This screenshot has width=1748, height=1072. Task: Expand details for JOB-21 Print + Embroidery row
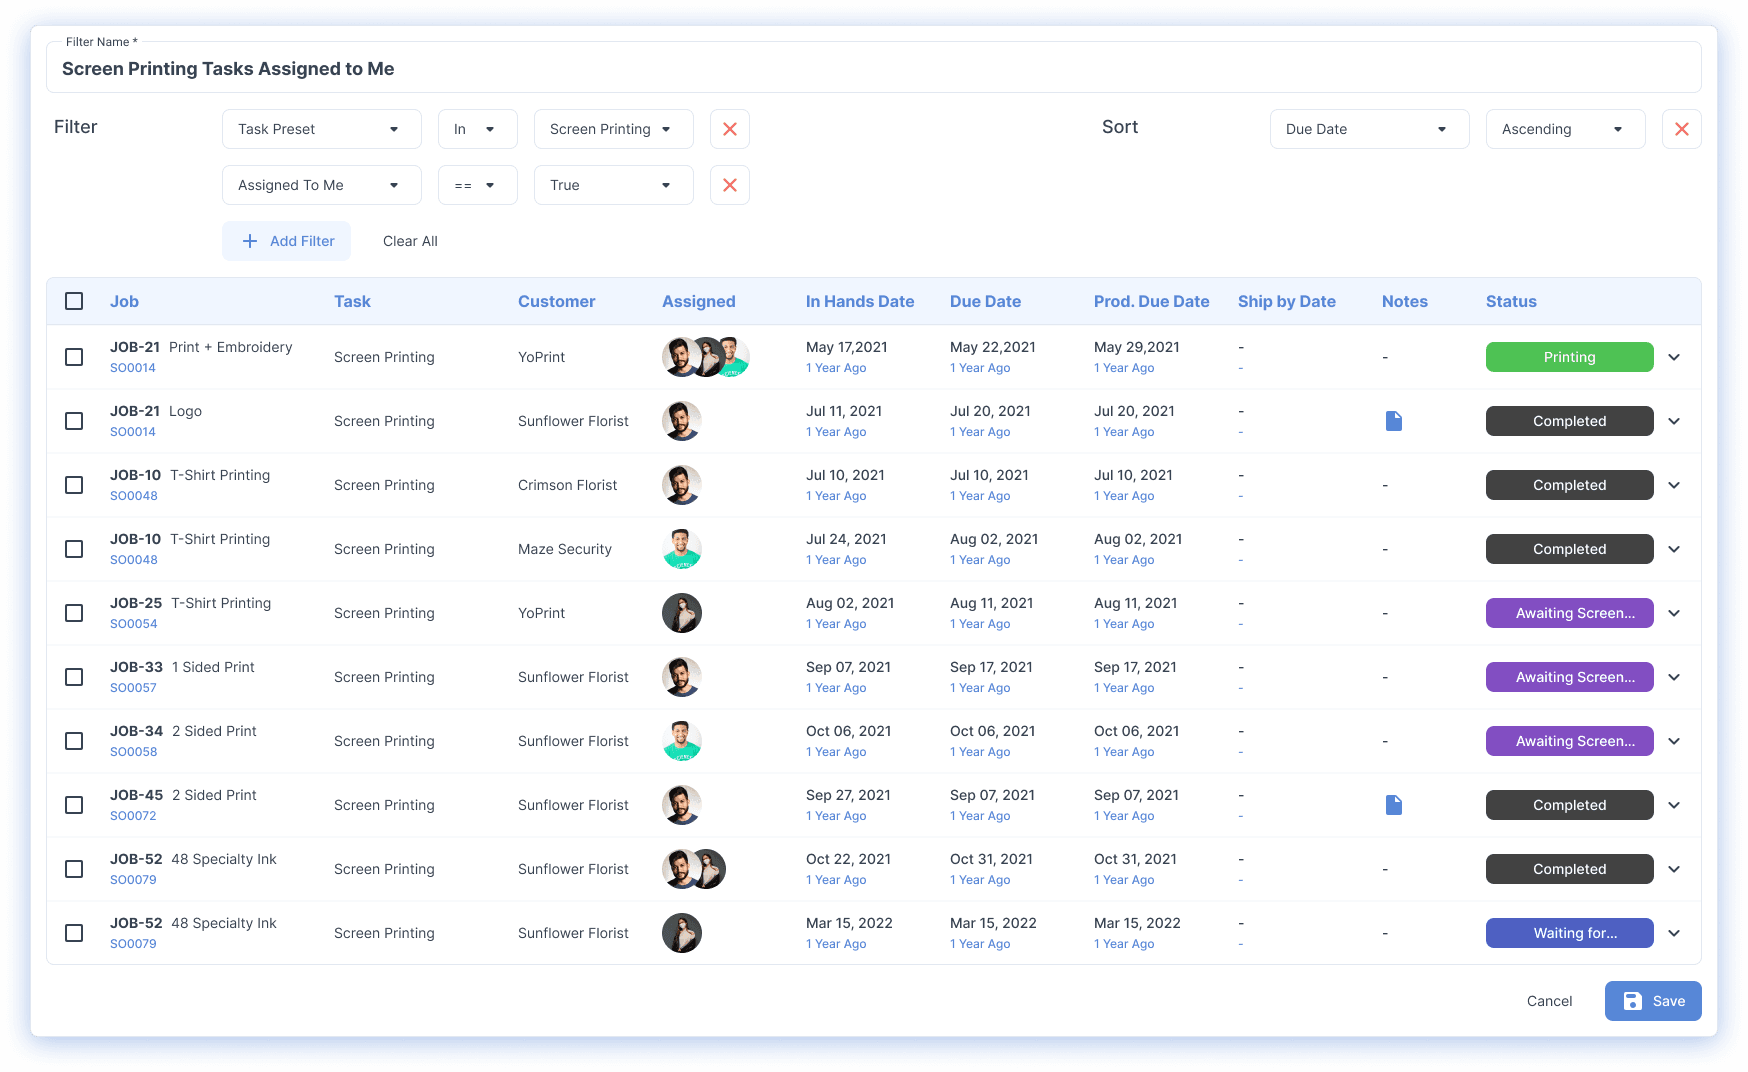tap(1674, 357)
